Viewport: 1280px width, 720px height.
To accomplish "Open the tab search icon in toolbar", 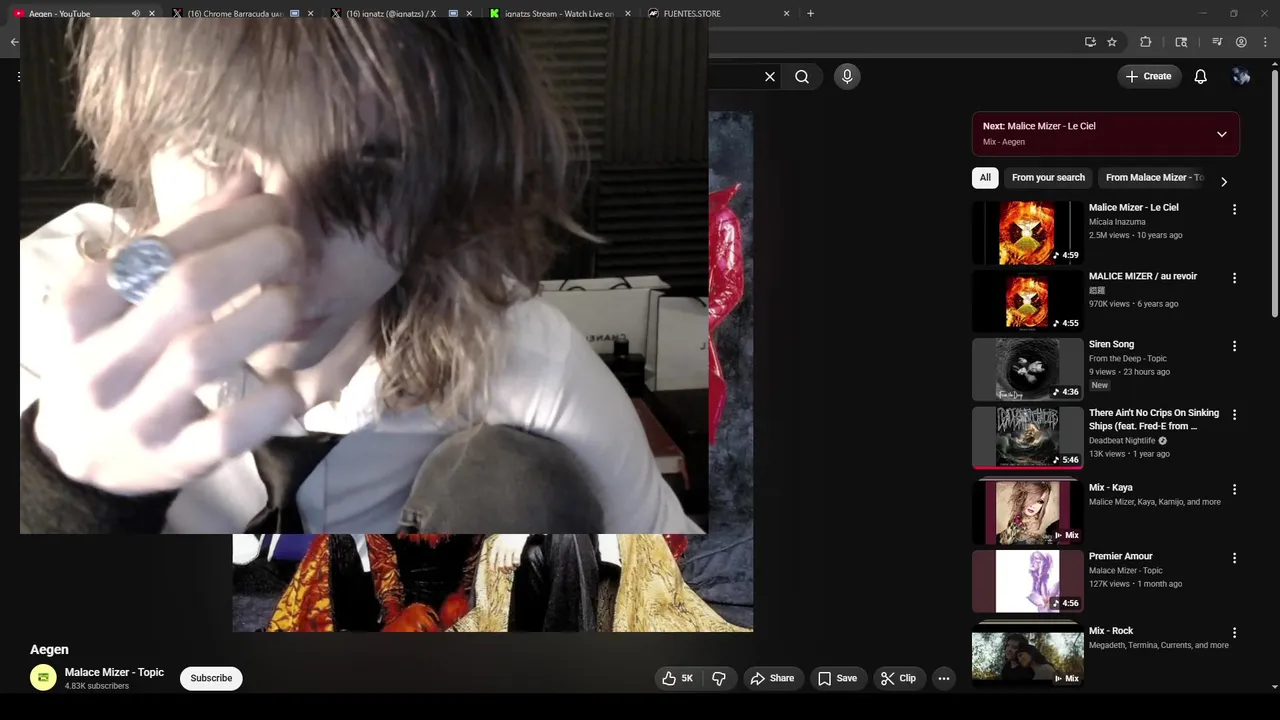I will click(x=1181, y=42).
